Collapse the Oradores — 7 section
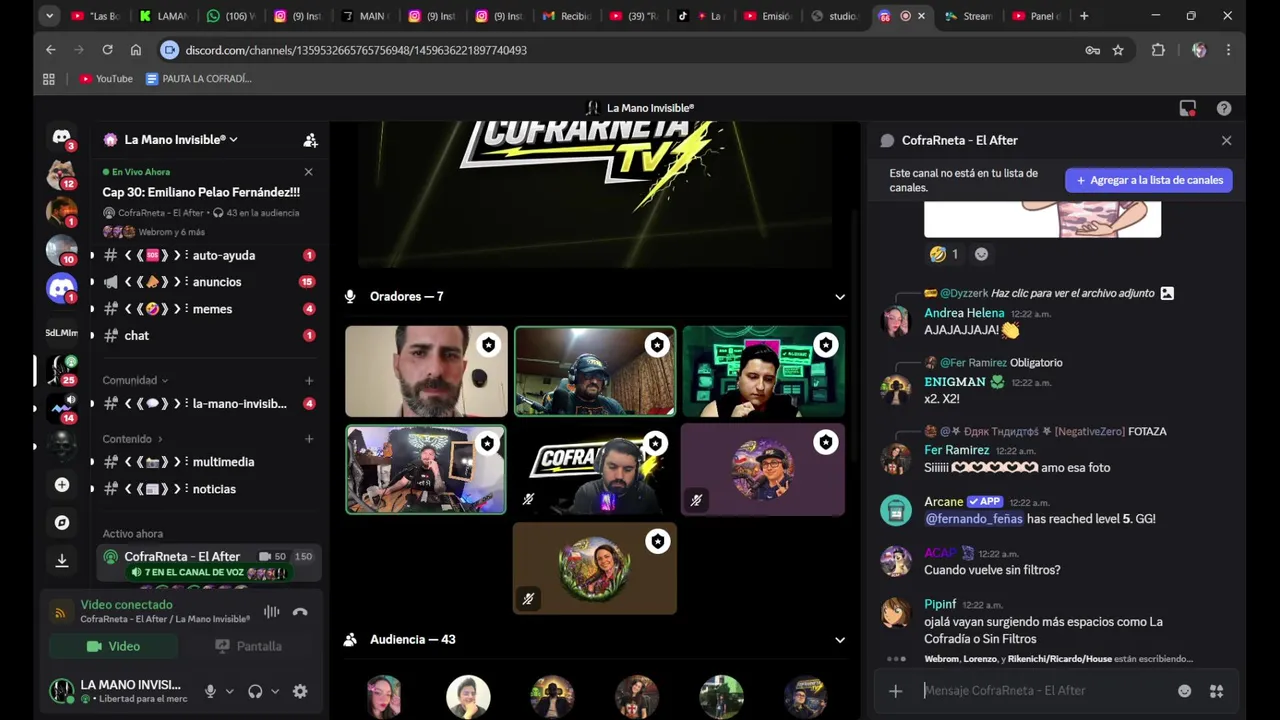The image size is (1280, 720). [x=840, y=297]
